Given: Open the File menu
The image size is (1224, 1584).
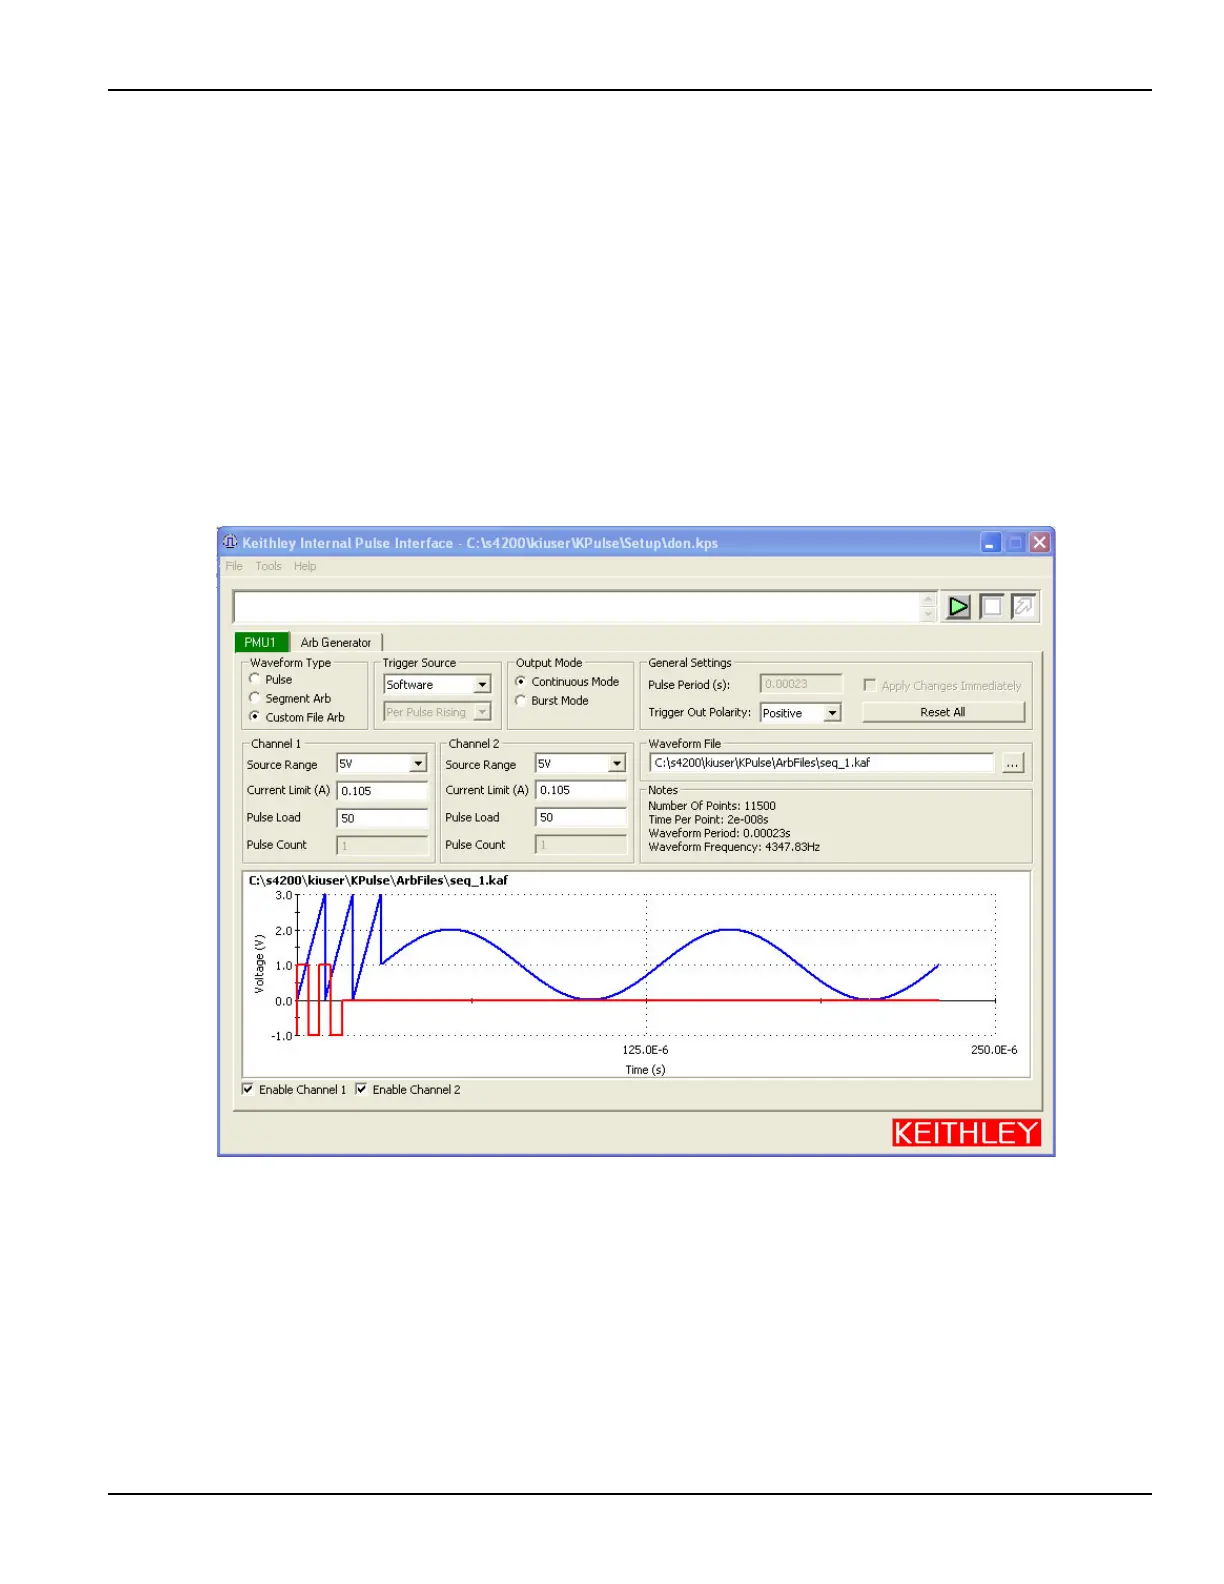Looking at the screenshot, I should 234,566.
